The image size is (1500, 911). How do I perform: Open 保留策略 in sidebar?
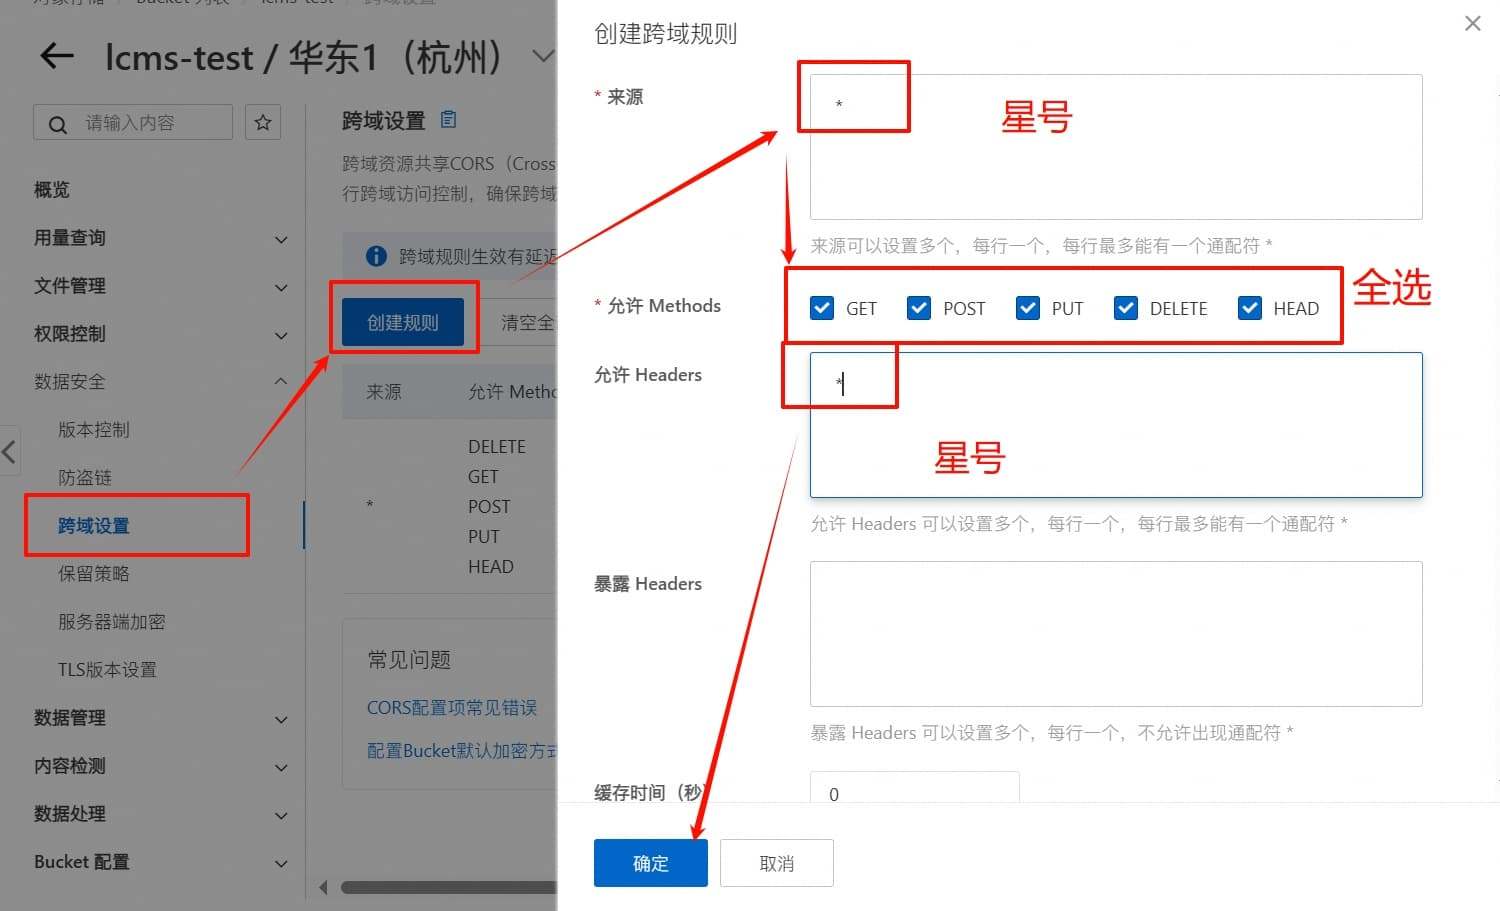click(x=94, y=574)
